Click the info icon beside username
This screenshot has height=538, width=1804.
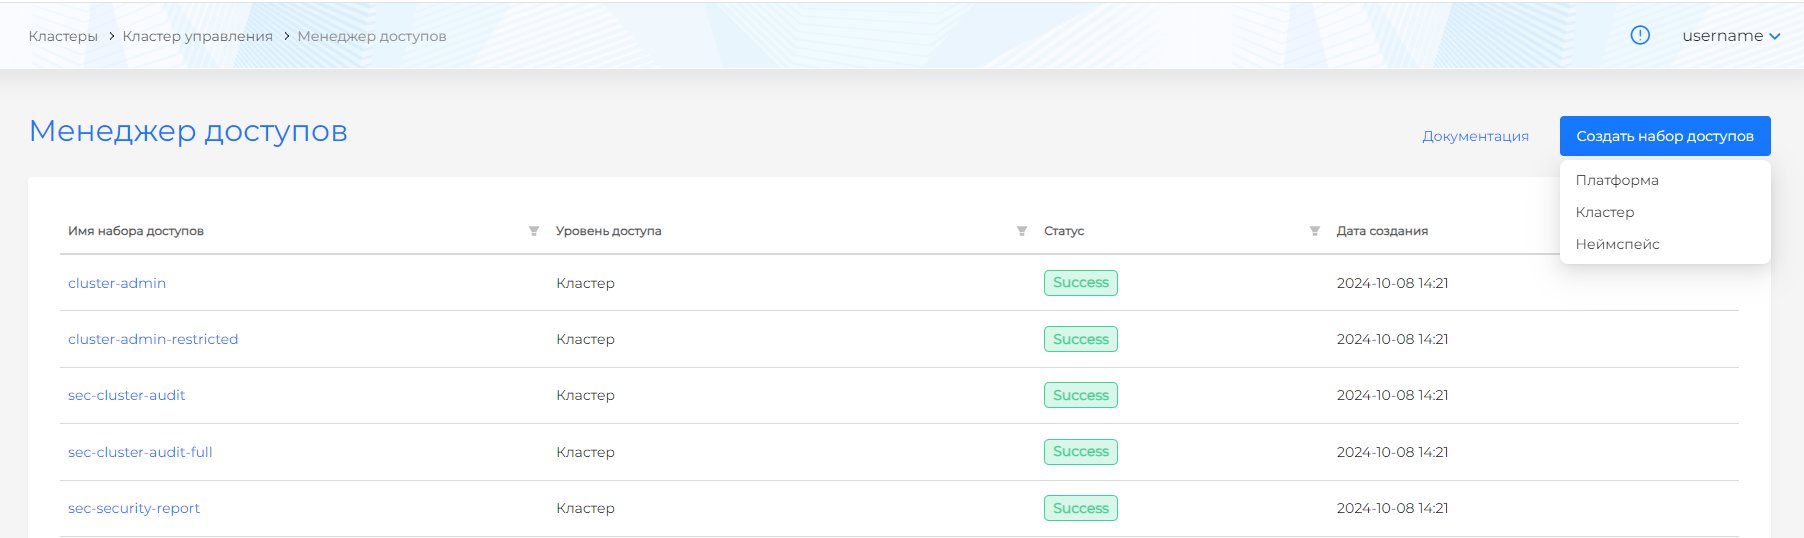coord(1640,35)
